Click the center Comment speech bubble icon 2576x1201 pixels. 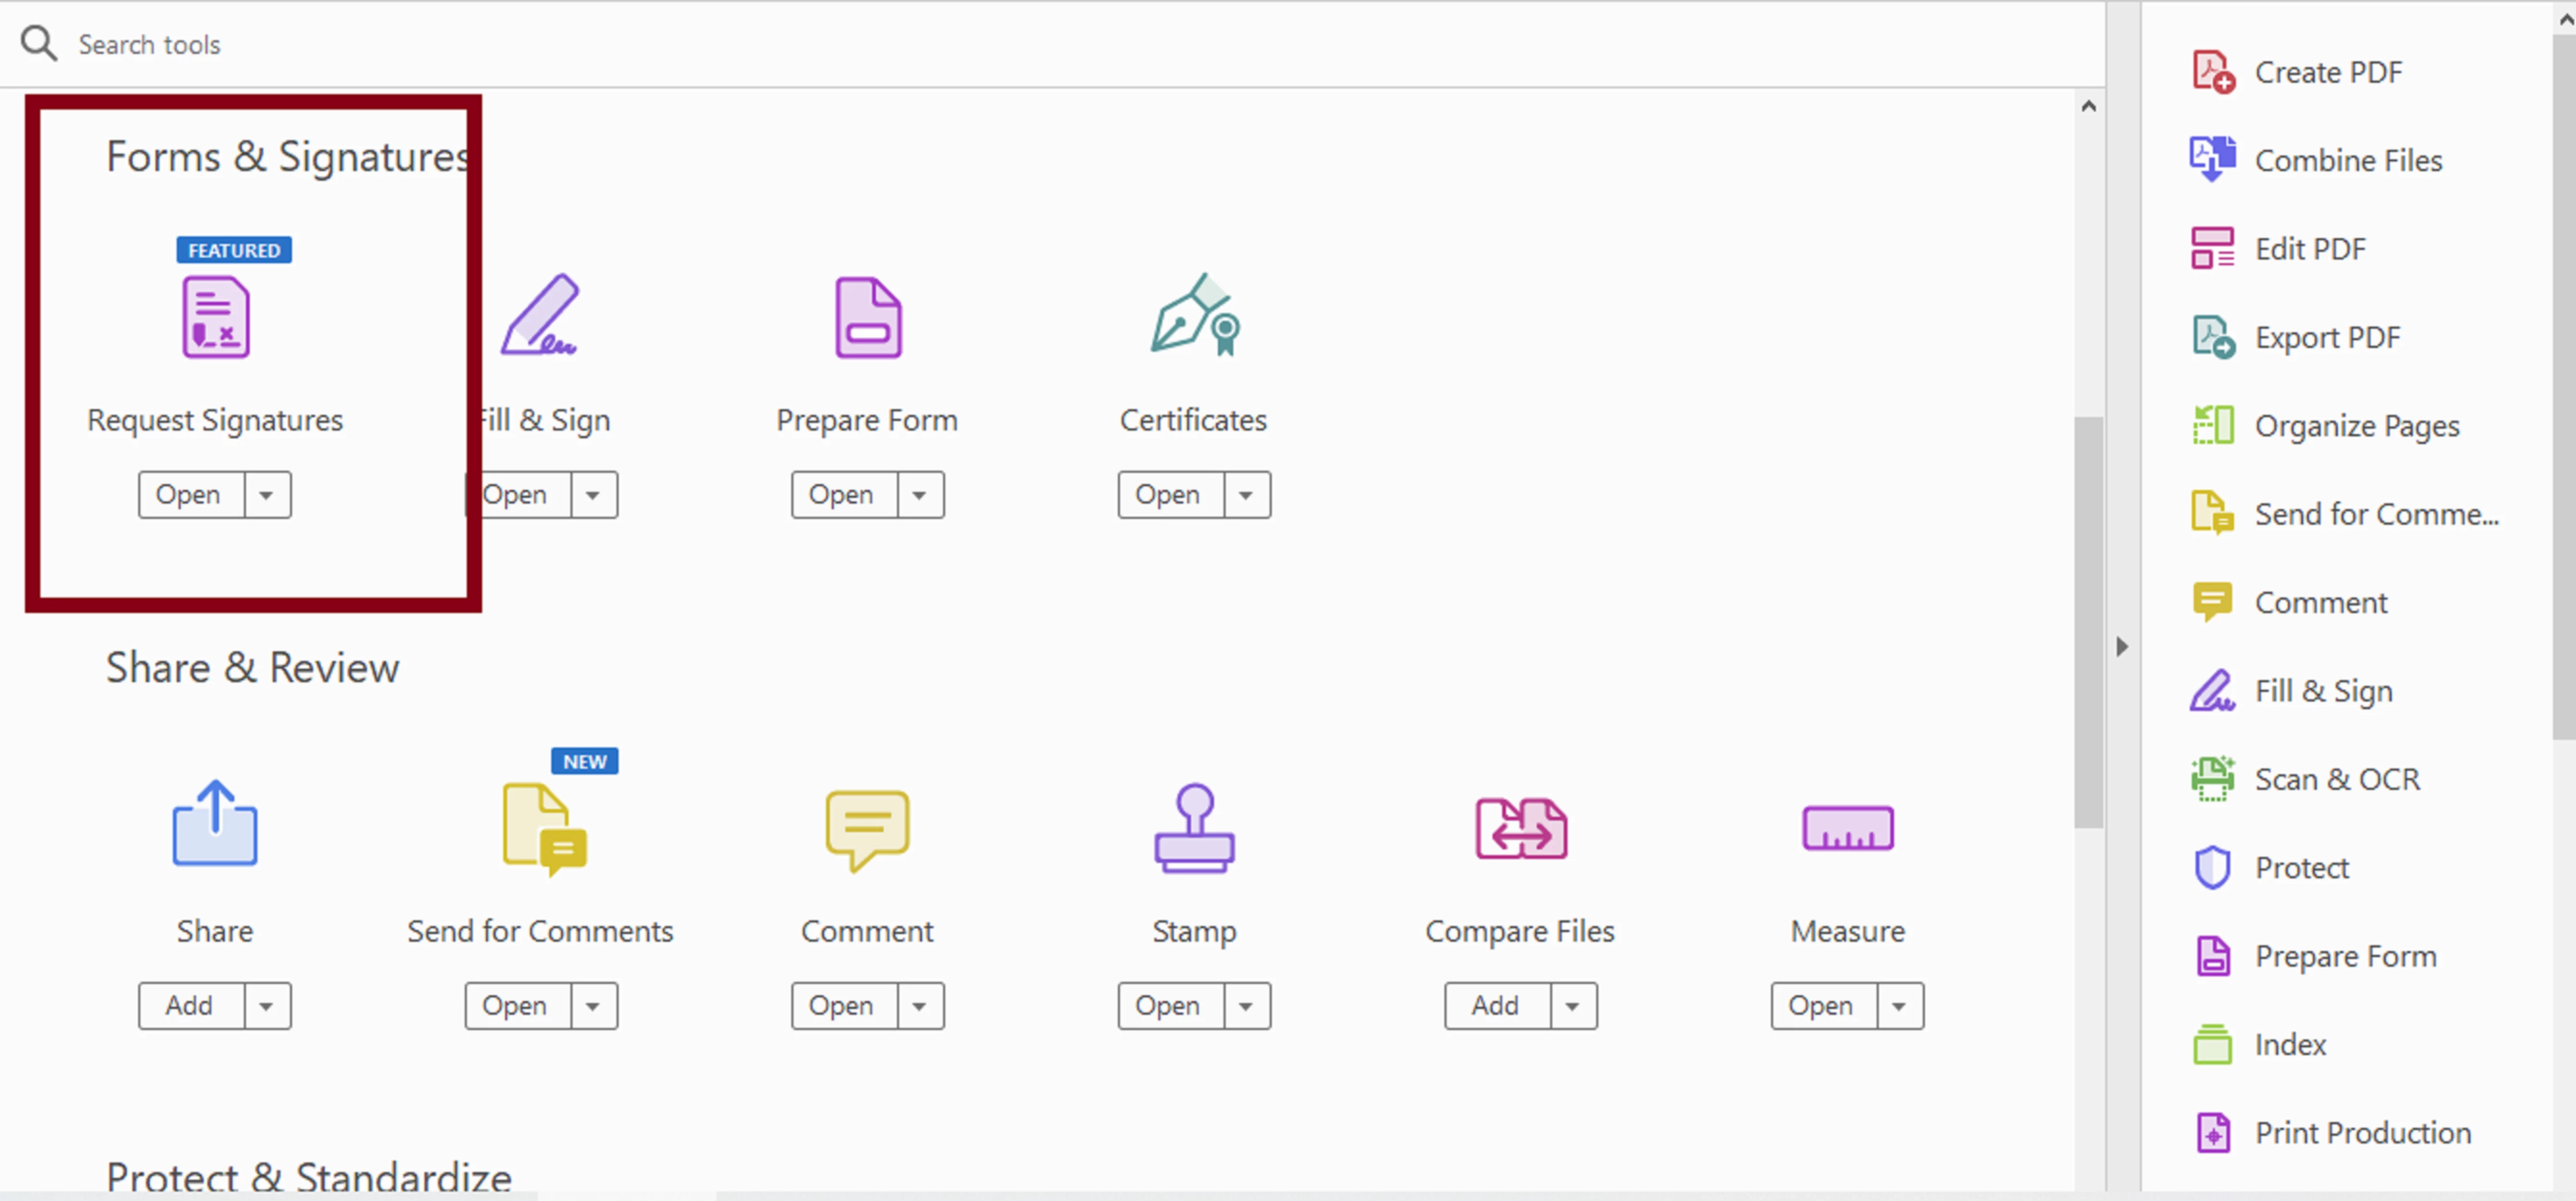coord(867,828)
